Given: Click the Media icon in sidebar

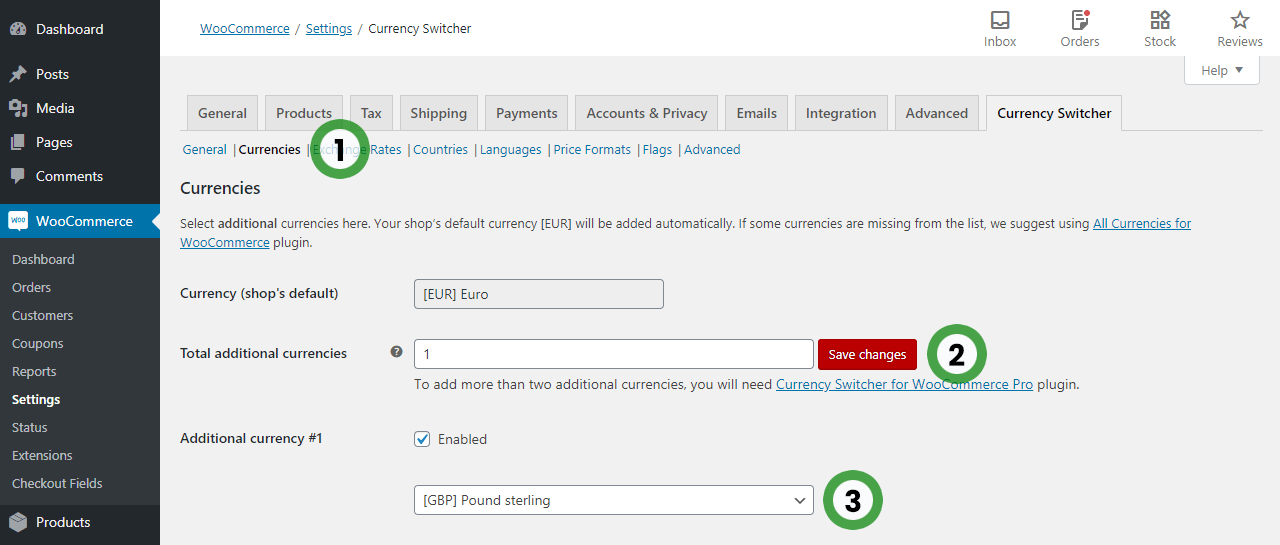Looking at the screenshot, I should click(x=18, y=108).
